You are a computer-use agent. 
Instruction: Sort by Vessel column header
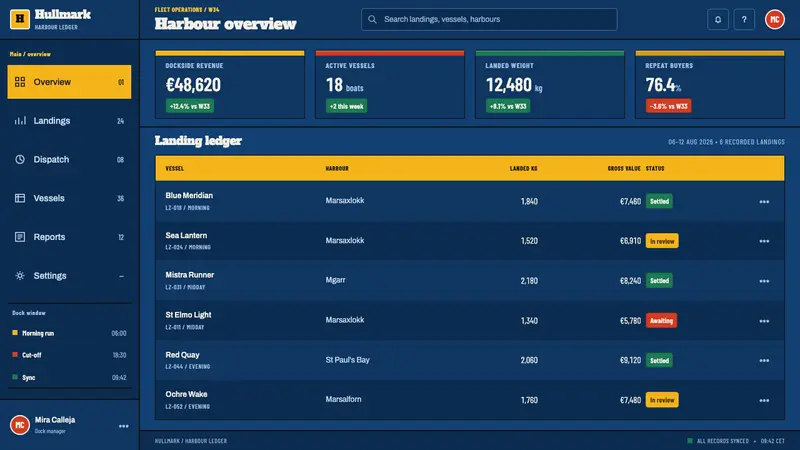[174, 168]
